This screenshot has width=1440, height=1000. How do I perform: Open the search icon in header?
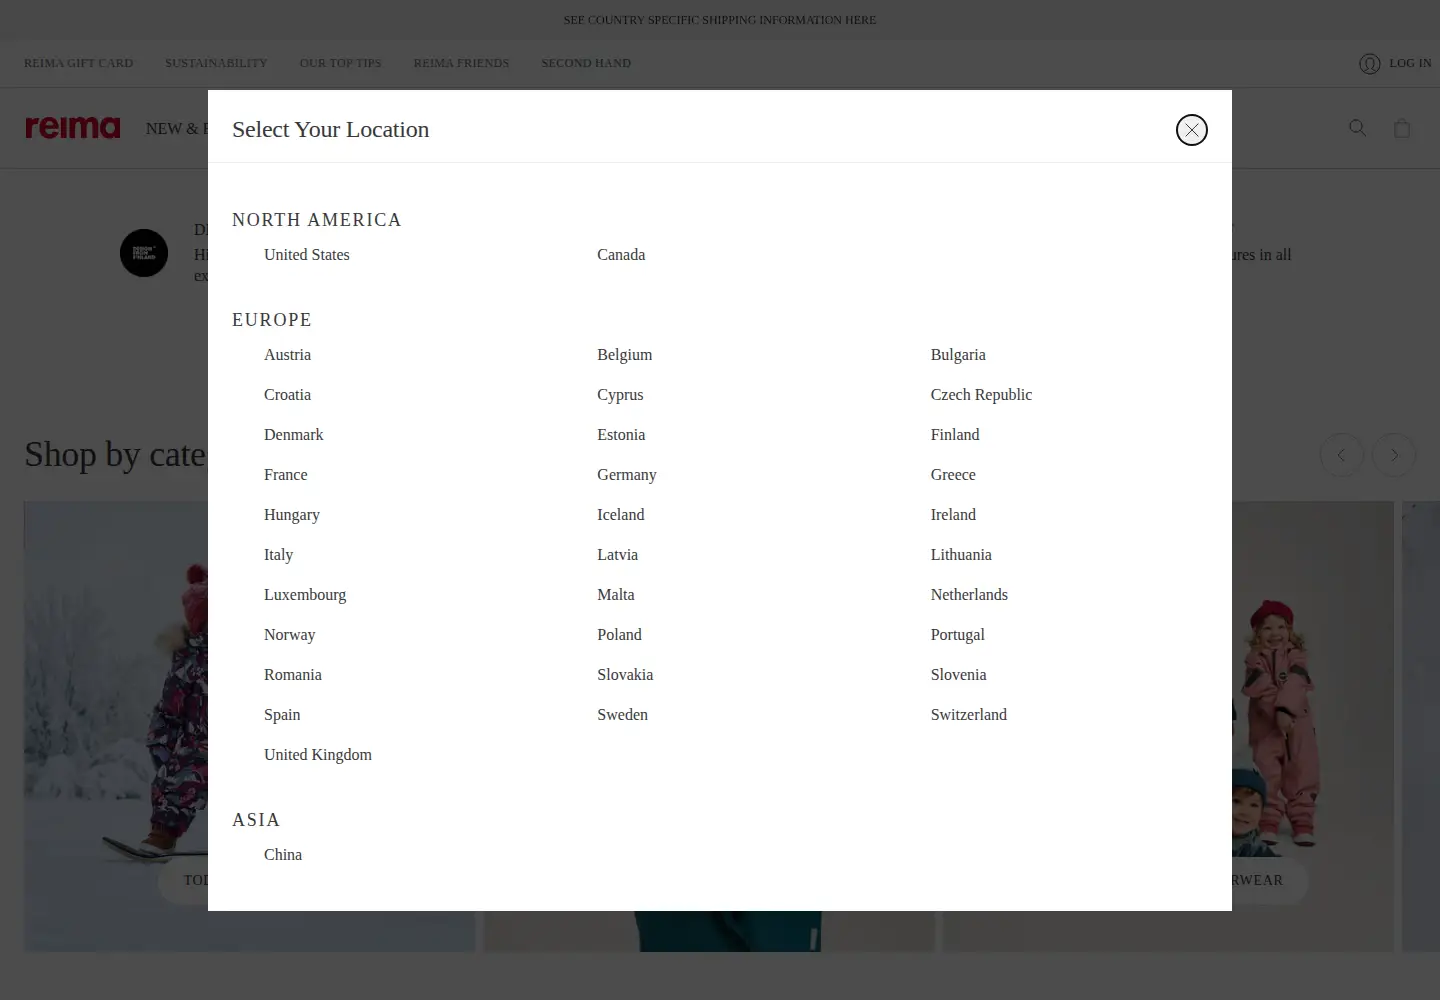click(x=1357, y=128)
